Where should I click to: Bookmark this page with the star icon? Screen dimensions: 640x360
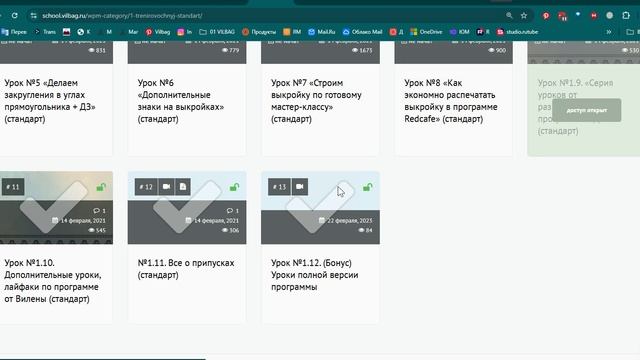click(x=524, y=16)
